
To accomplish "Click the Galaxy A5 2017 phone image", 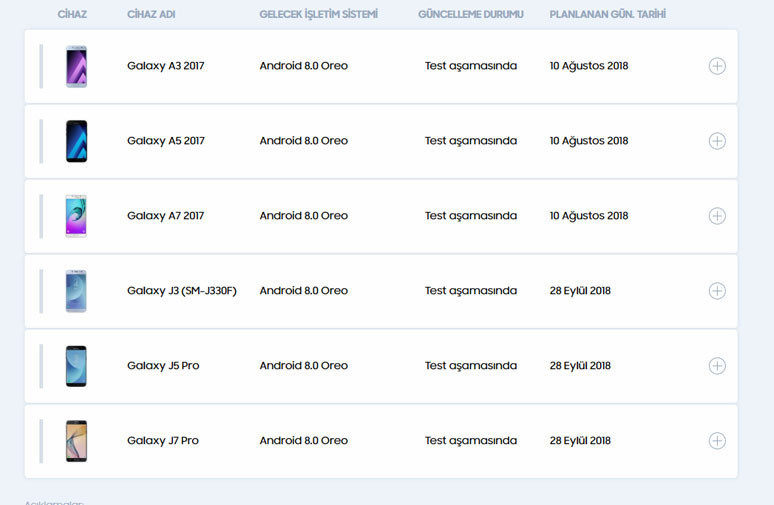I will (76, 141).
